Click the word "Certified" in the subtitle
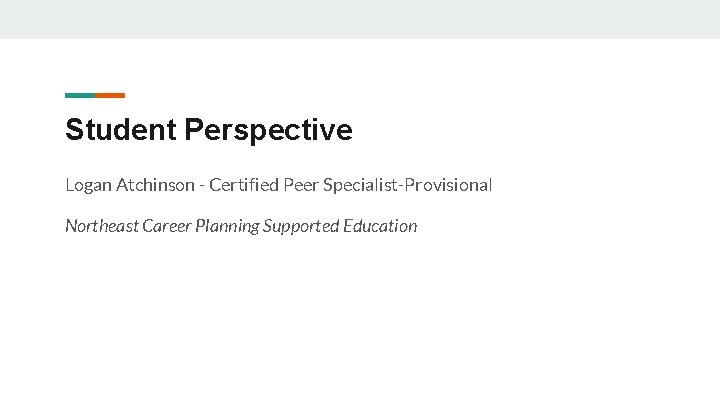720x405 pixels. 245,185
